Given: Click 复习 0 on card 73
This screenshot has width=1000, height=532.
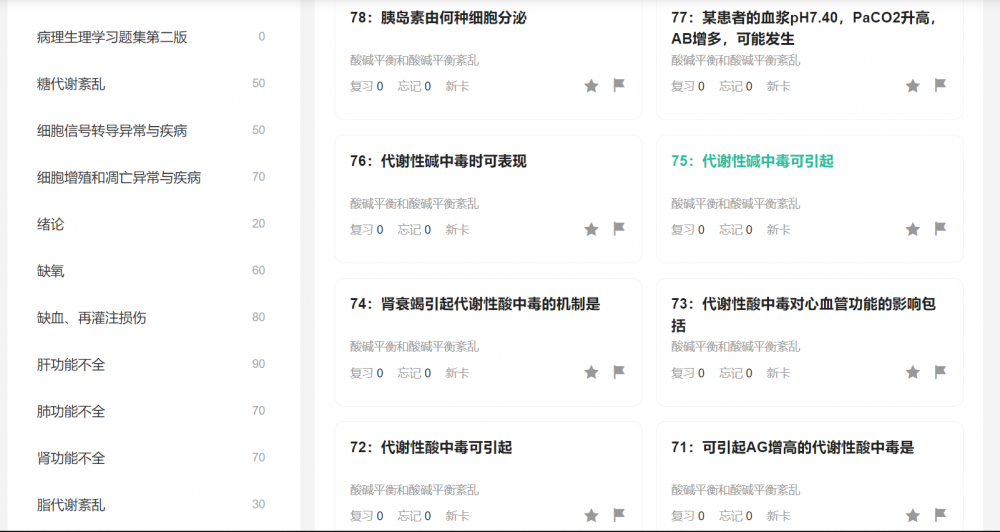Looking at the screenshot, I should 688,373.
